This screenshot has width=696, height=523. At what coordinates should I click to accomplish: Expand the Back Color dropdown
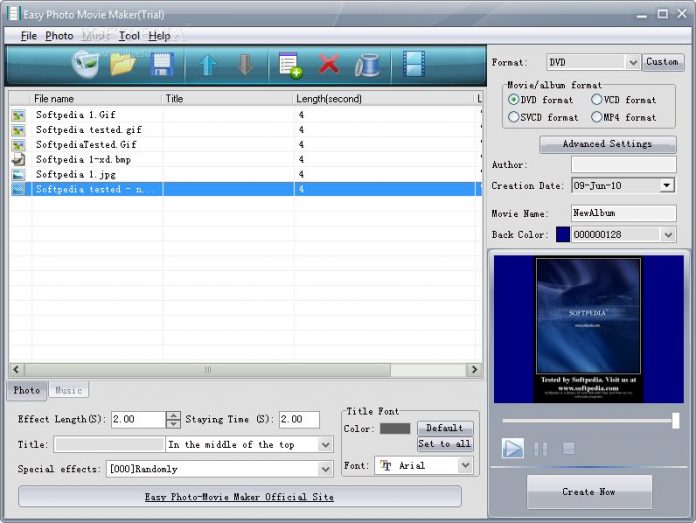[668, 235]
